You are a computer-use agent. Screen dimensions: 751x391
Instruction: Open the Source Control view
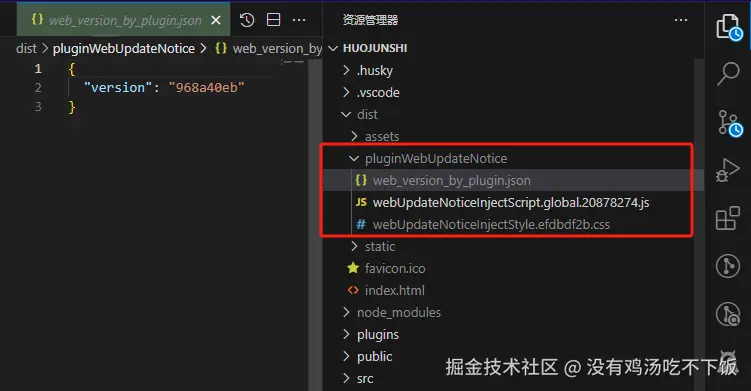tap(729, 123)
